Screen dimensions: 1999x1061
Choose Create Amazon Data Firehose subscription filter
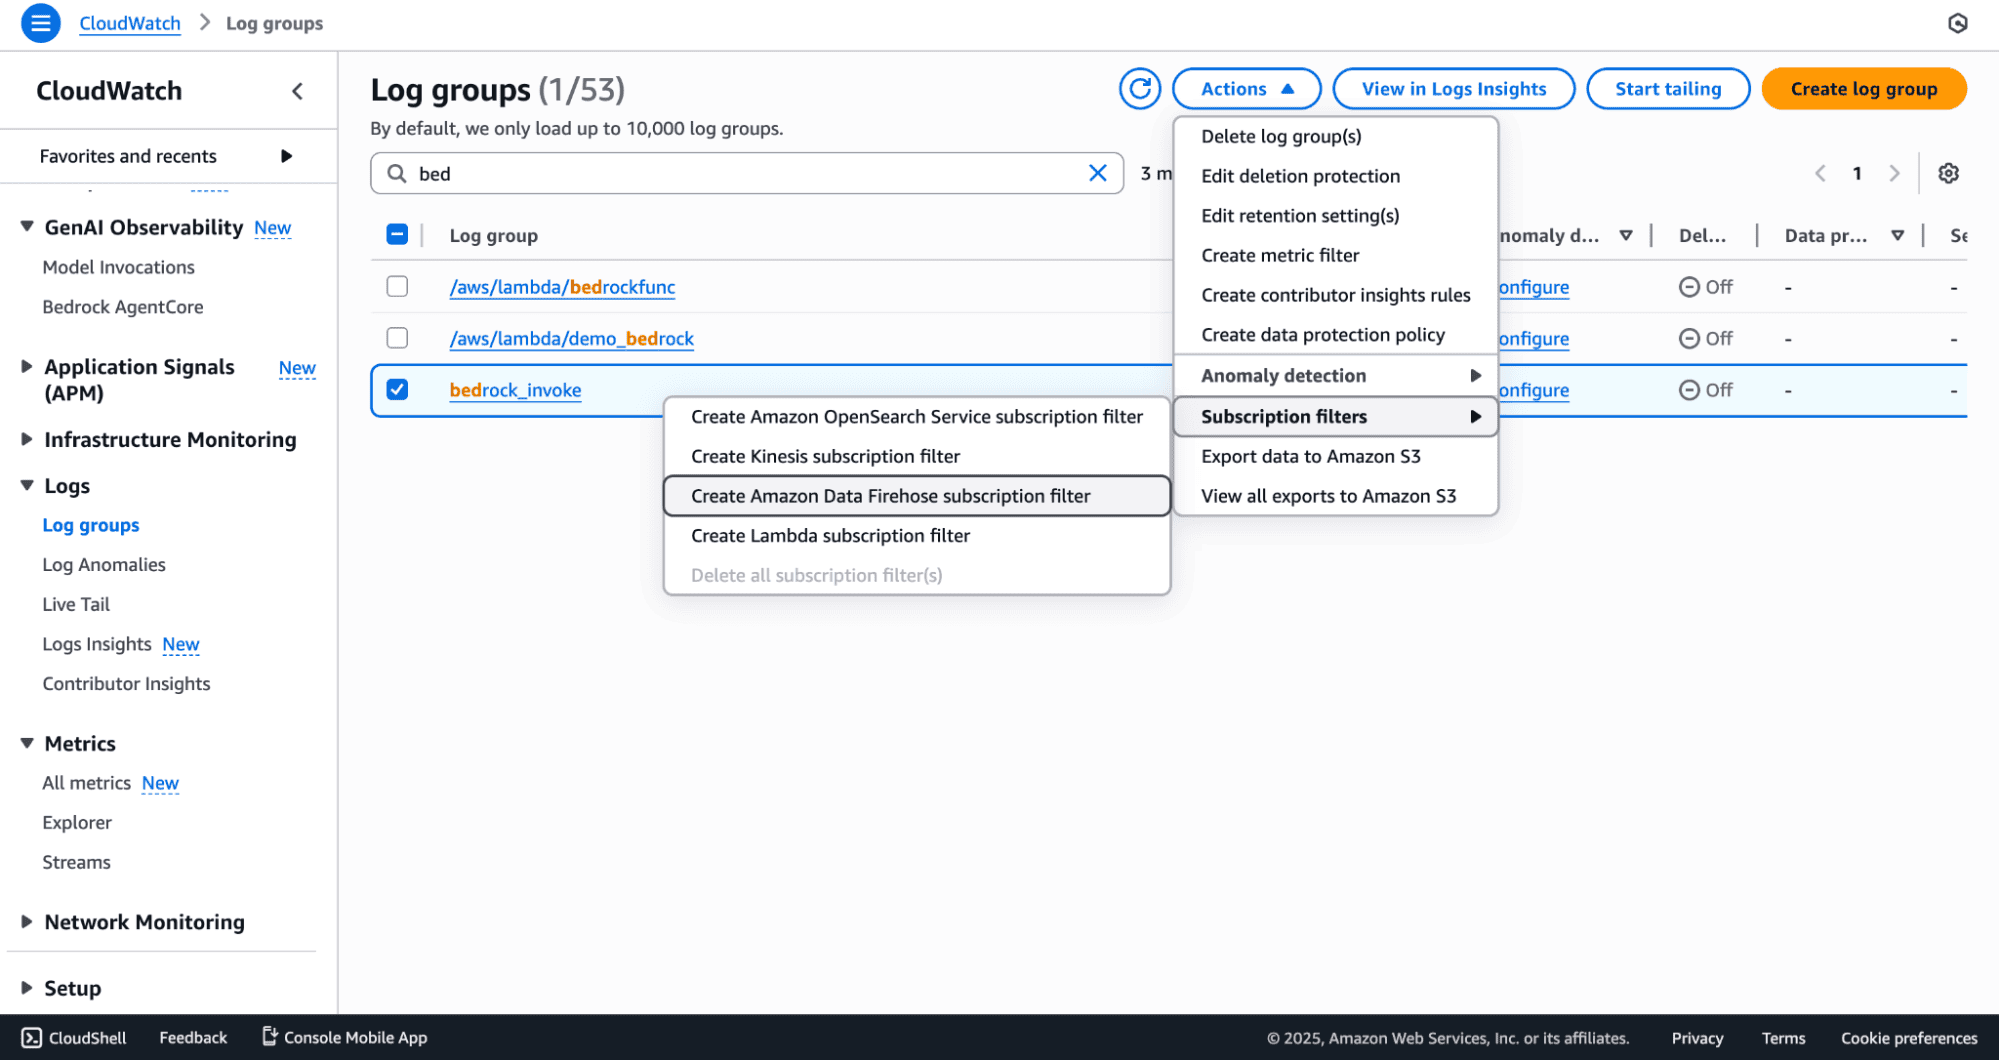890,495
